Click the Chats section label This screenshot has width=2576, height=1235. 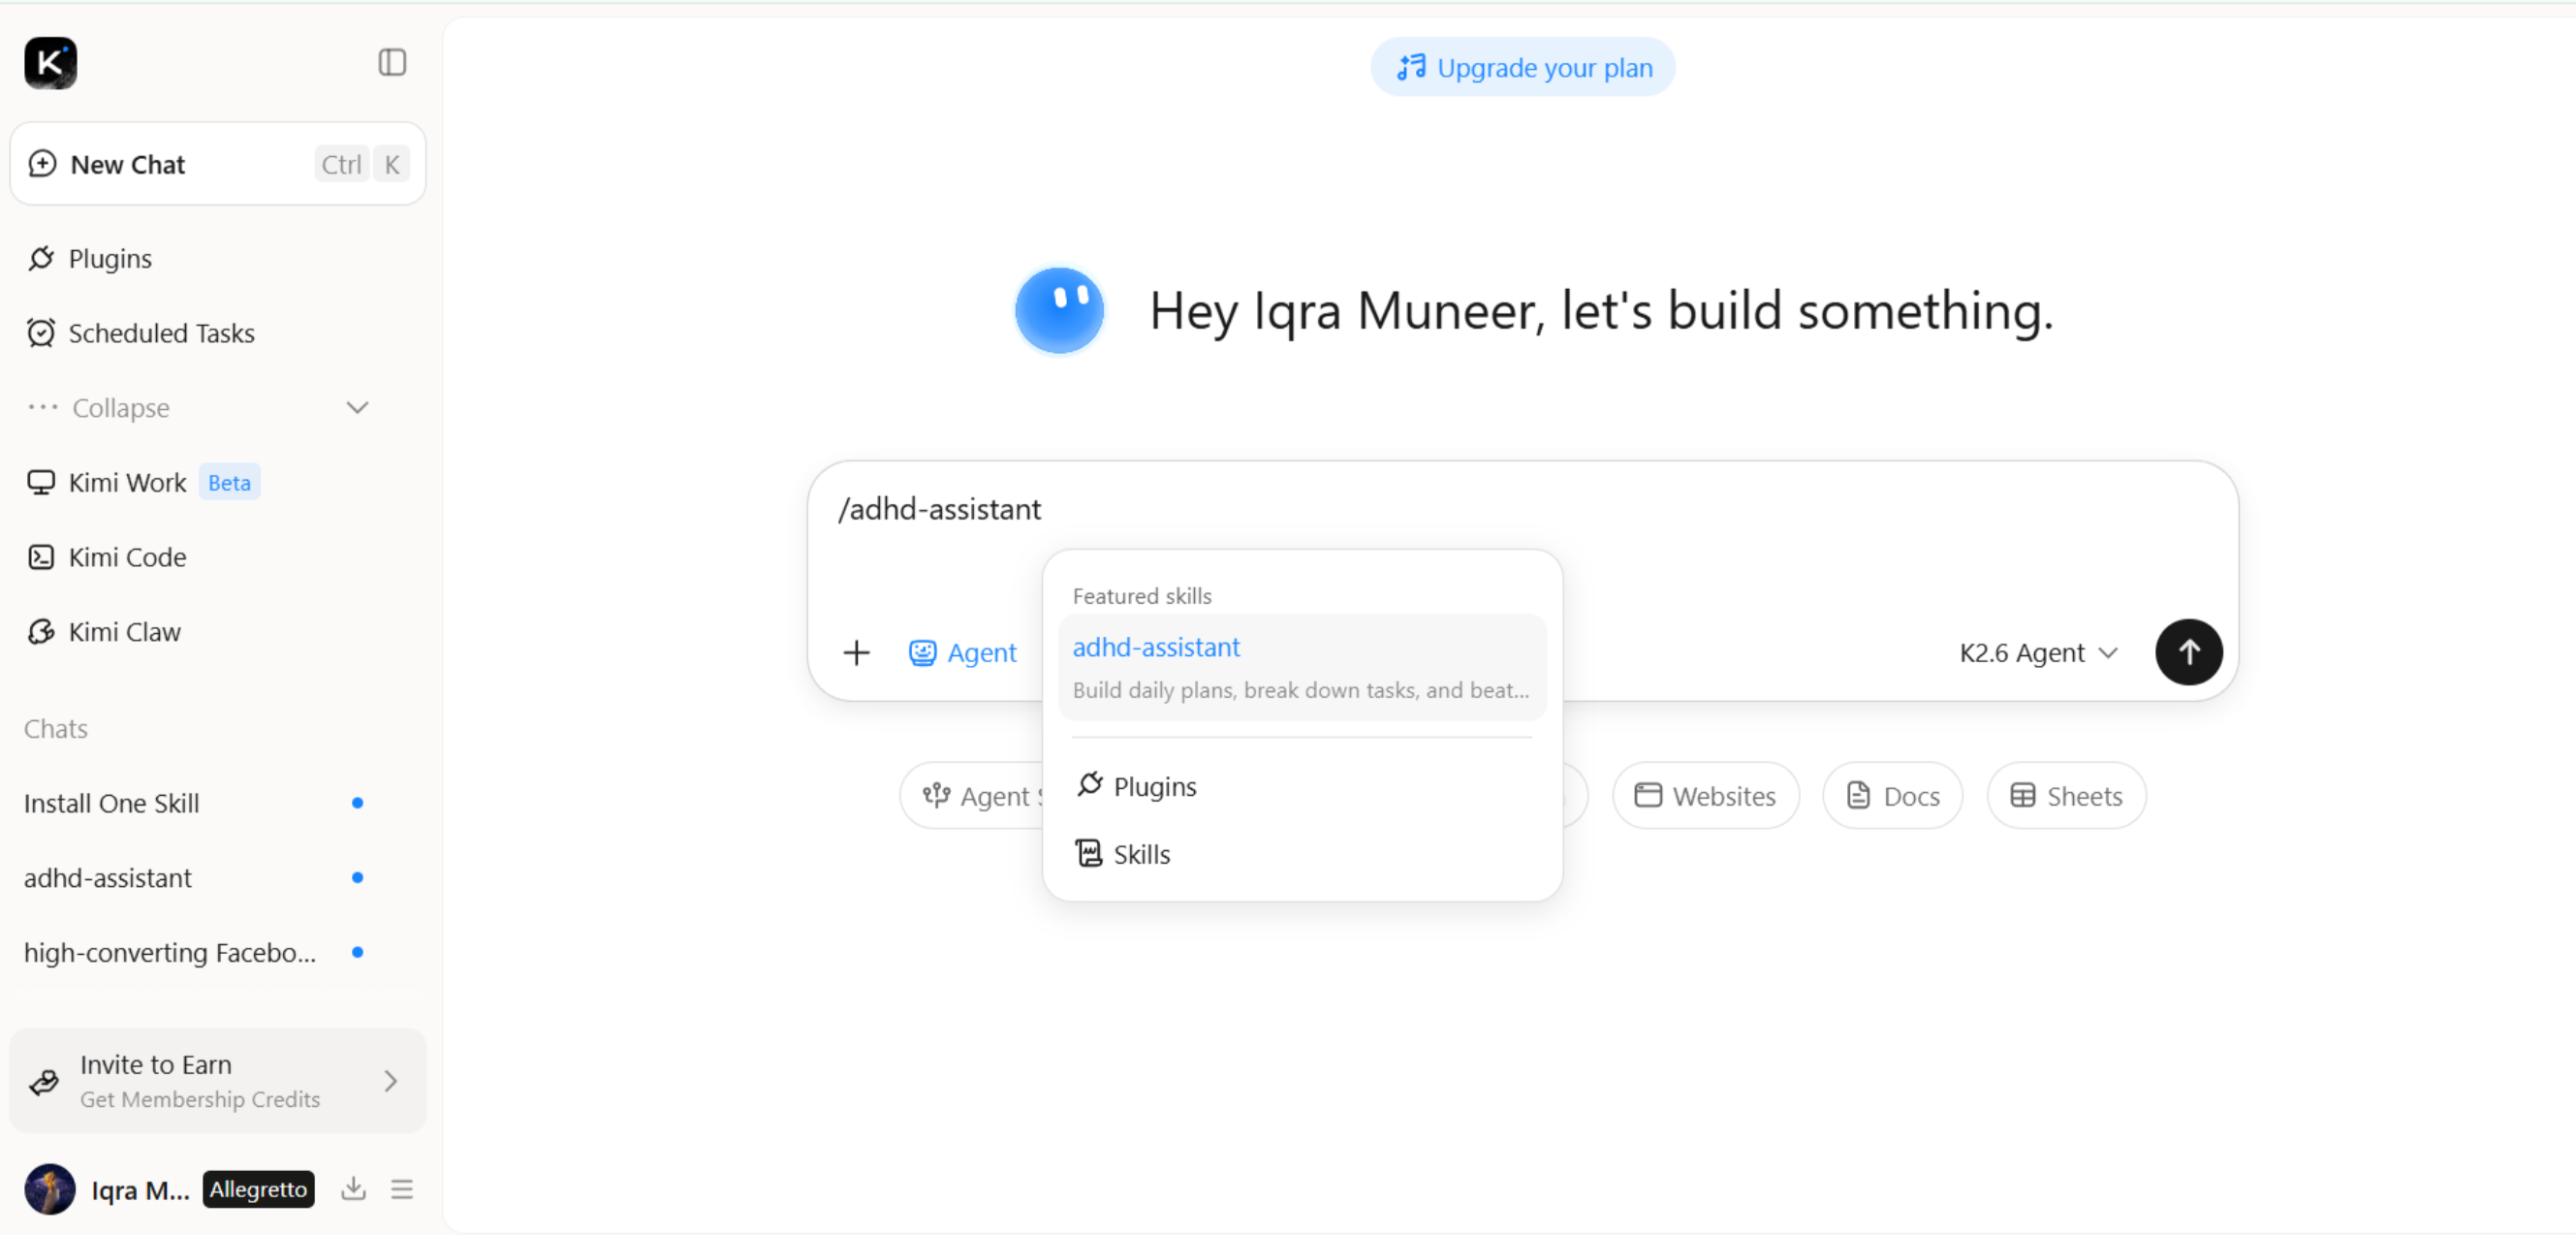(56, 729)
